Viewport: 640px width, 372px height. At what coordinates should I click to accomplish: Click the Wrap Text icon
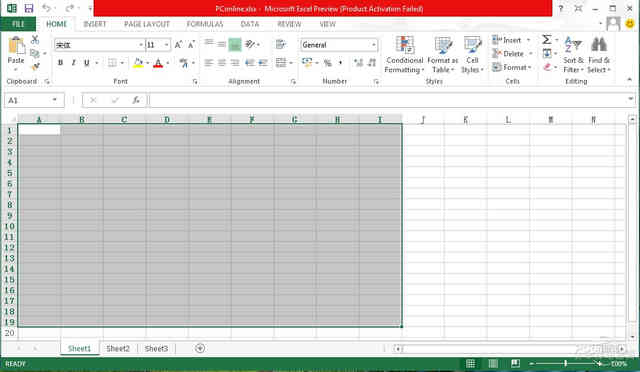[x=280, y=44]
